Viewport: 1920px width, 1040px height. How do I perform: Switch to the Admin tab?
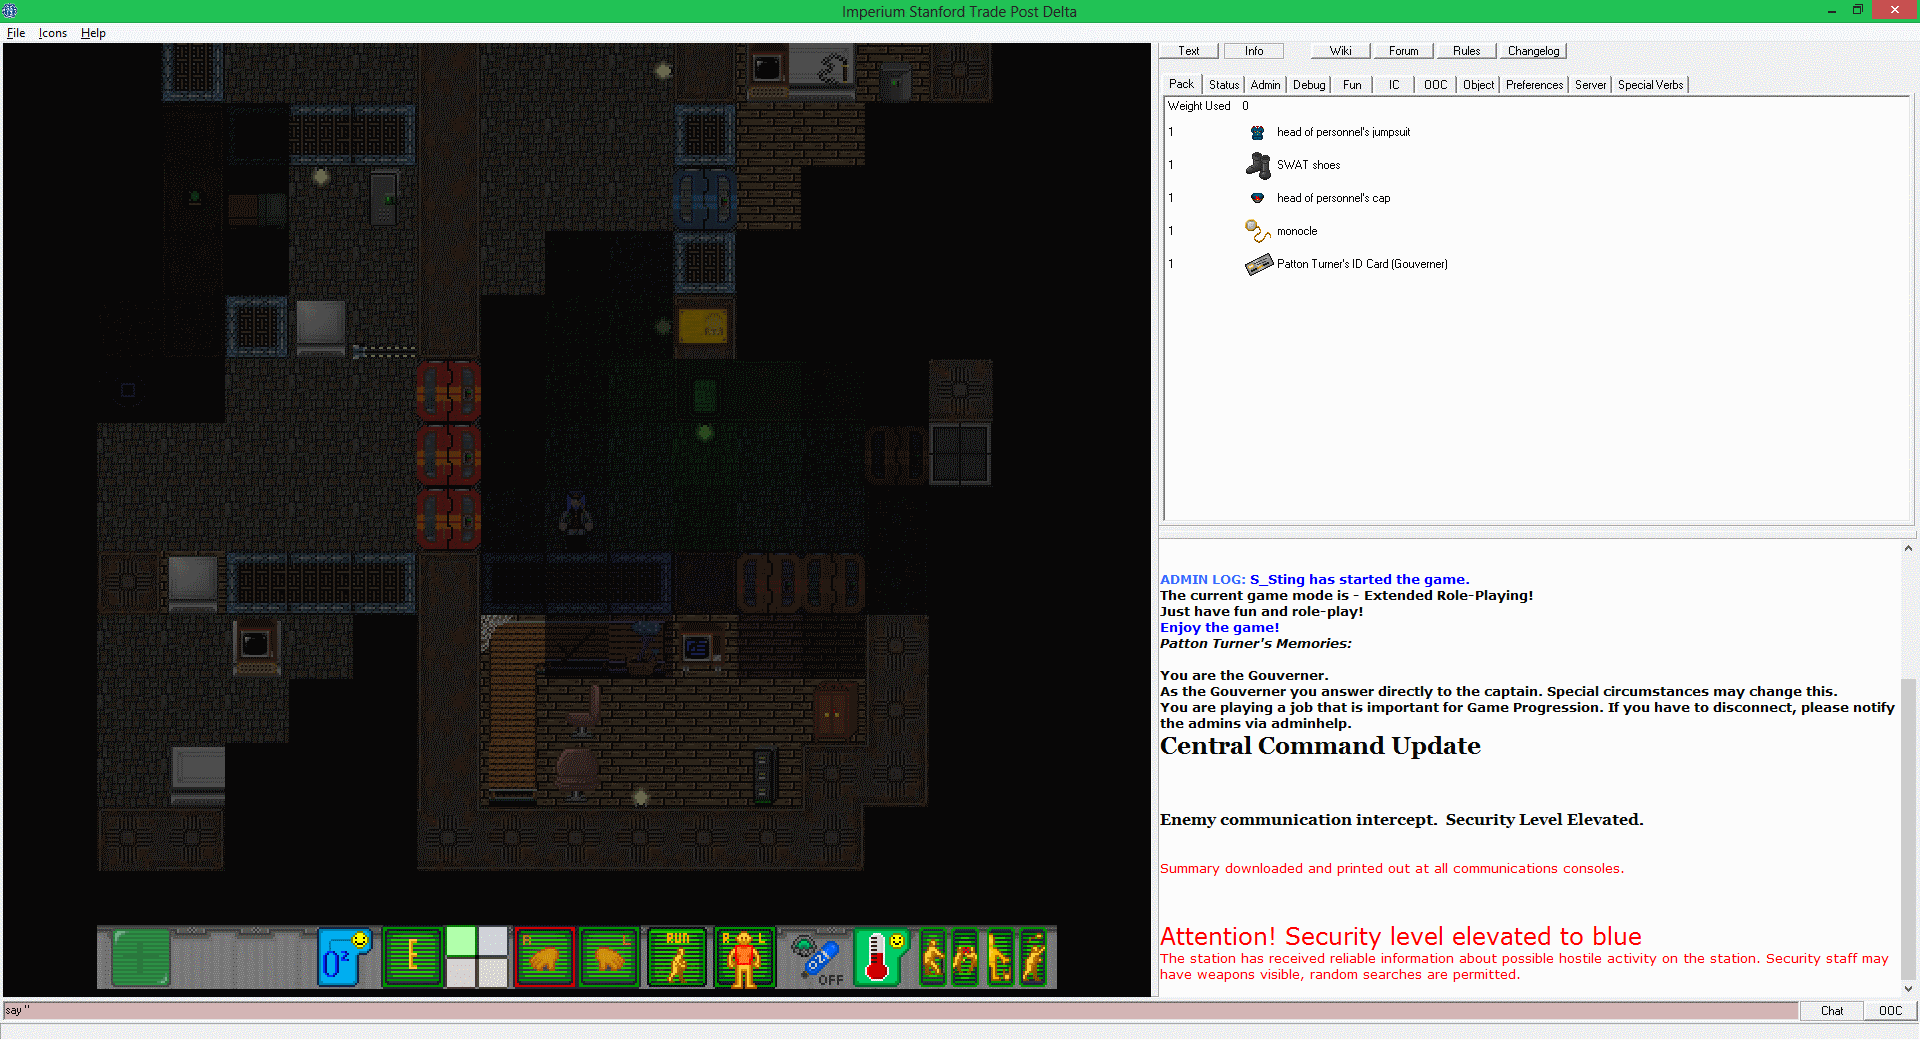1265,85
